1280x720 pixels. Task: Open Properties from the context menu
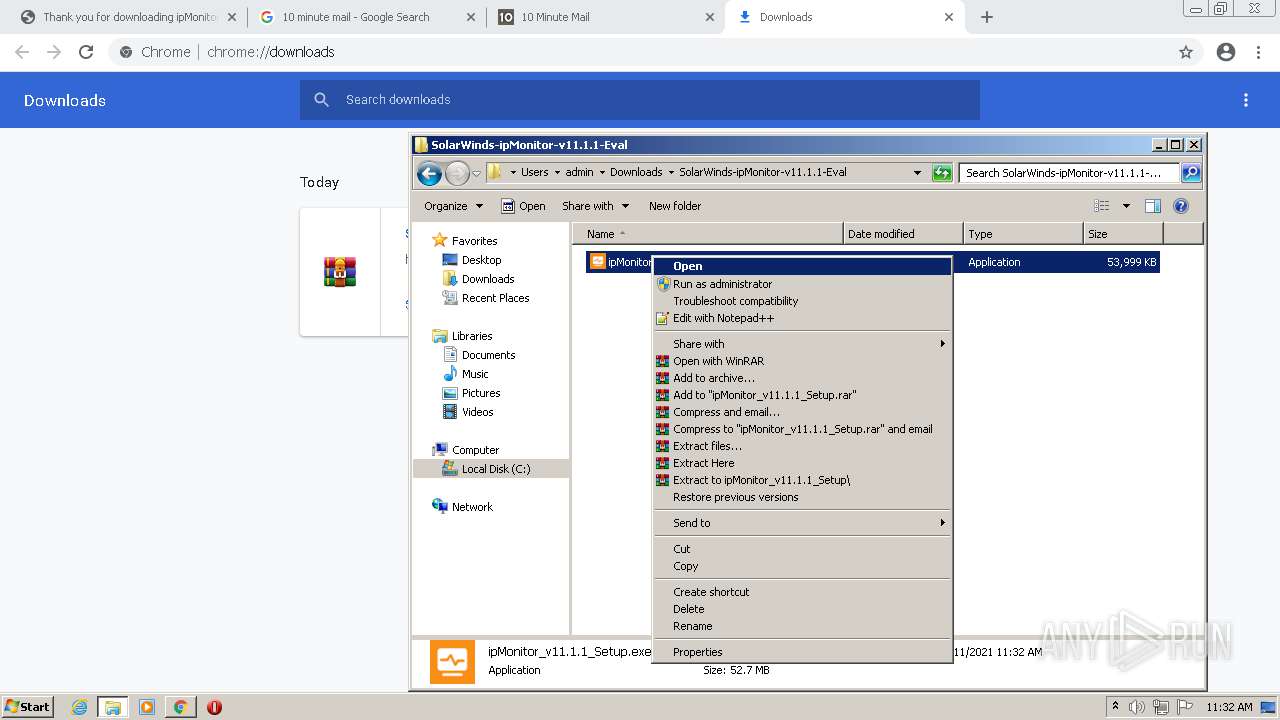tap(802, 652)
